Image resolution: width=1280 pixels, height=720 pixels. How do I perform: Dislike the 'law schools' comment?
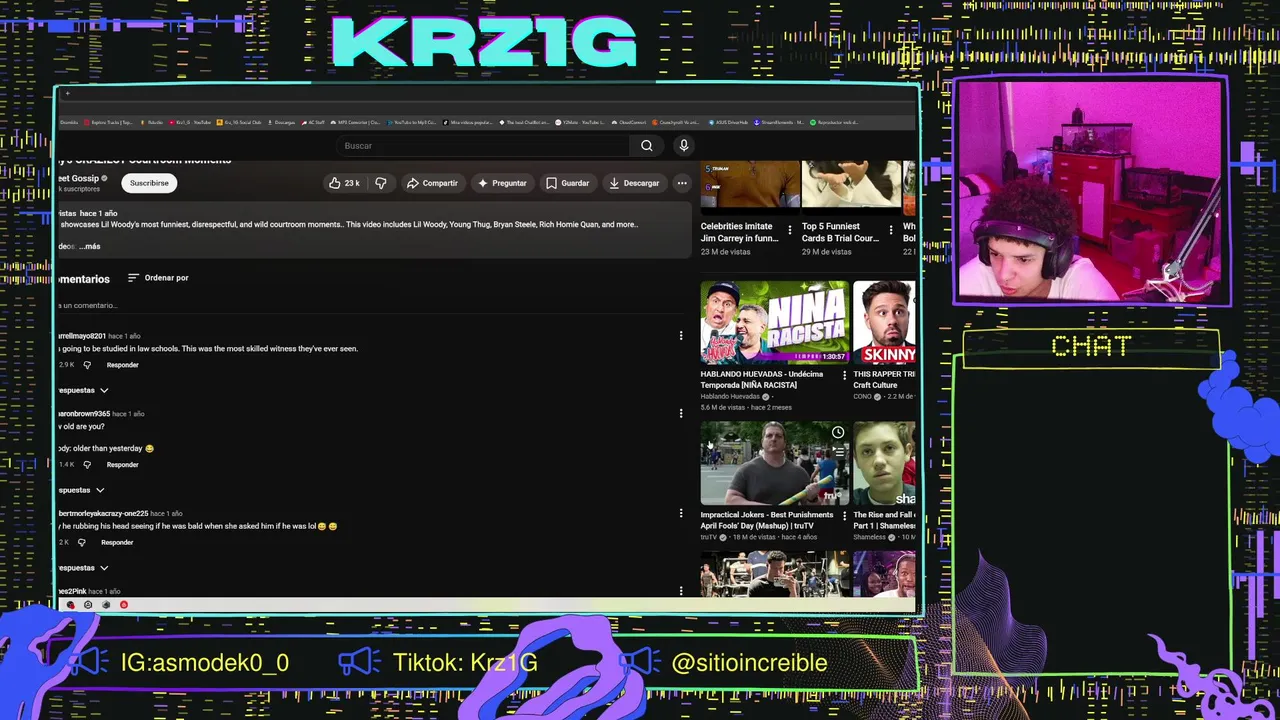point(87,365)
